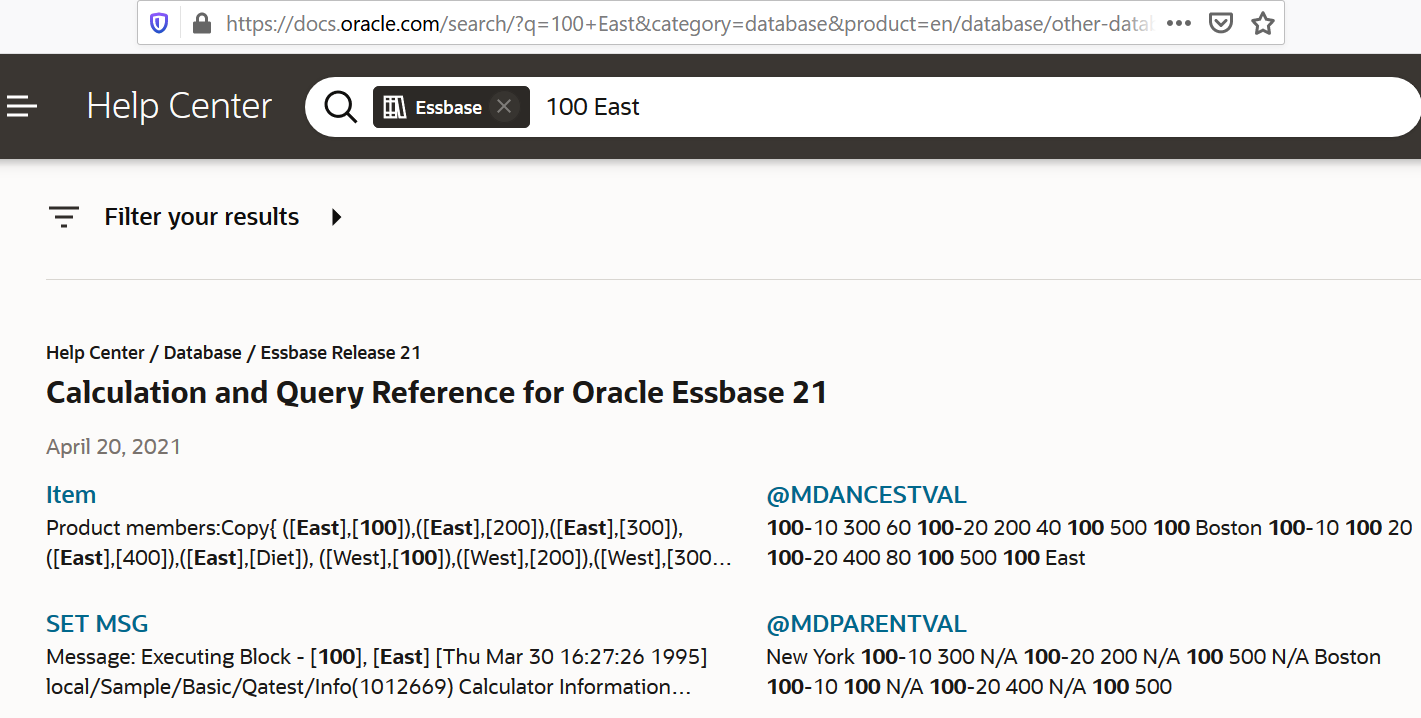Viewport: 1421px width, 718px height.
Task: Click the search magnifier icon
Action: tap(340, 106)
